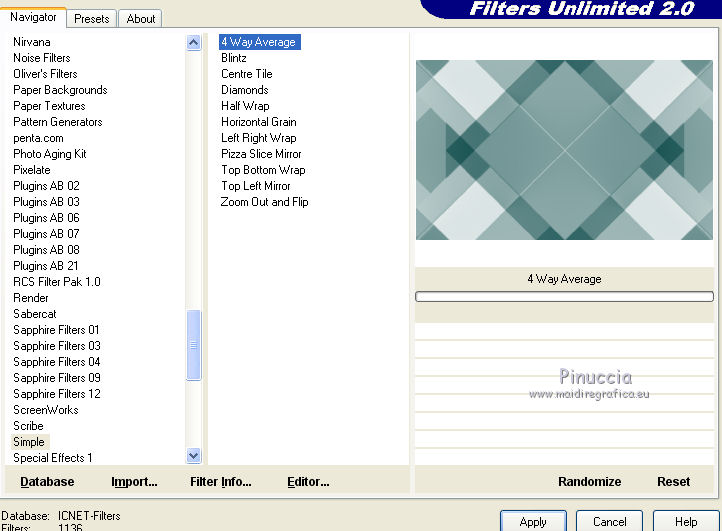The height and width of the screenshot is (531, 722).
Task: Select Sapphire Filters 04 category
Action: 57,362
